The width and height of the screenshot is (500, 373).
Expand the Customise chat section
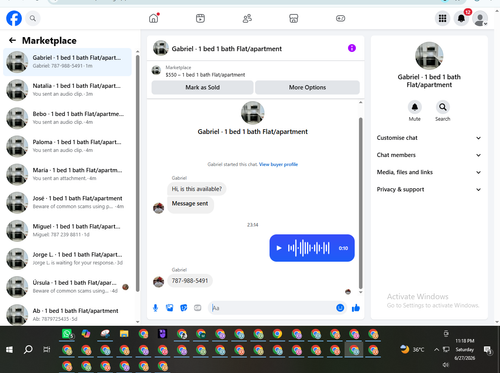tap(429, 138)
